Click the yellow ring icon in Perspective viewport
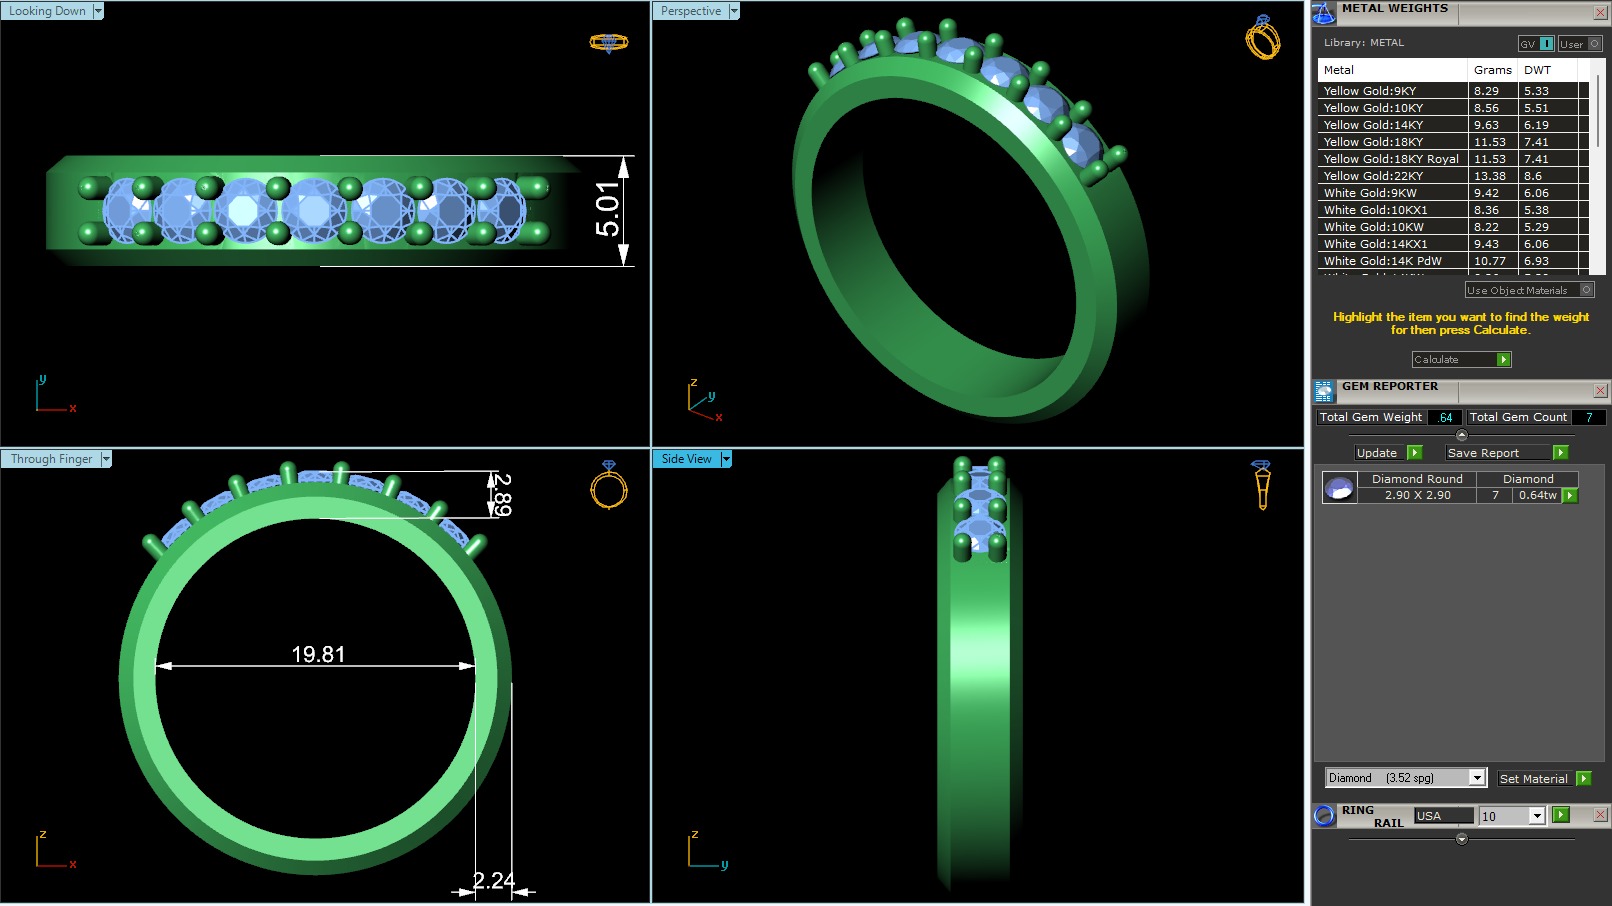The height and width of the screenshot is (906, 1612). click(1262, 37)
